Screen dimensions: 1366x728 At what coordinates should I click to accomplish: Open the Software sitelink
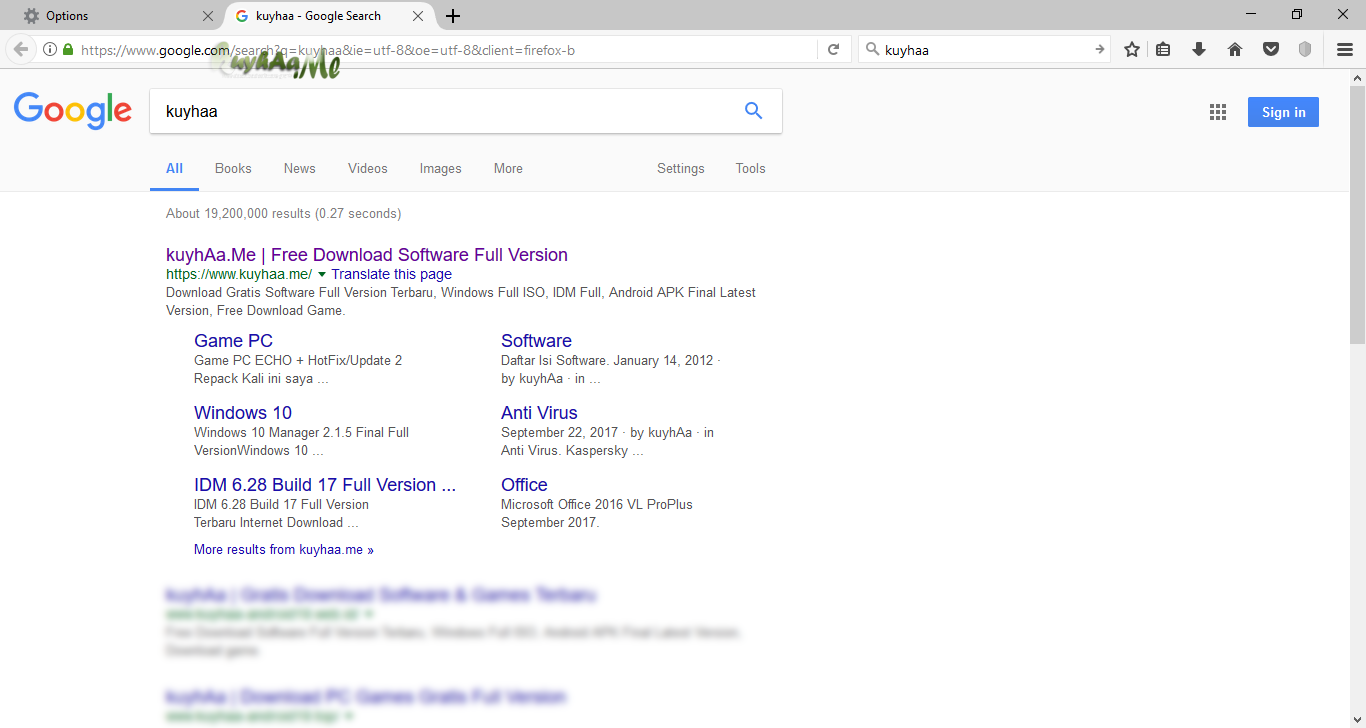(x=536, y=341)
